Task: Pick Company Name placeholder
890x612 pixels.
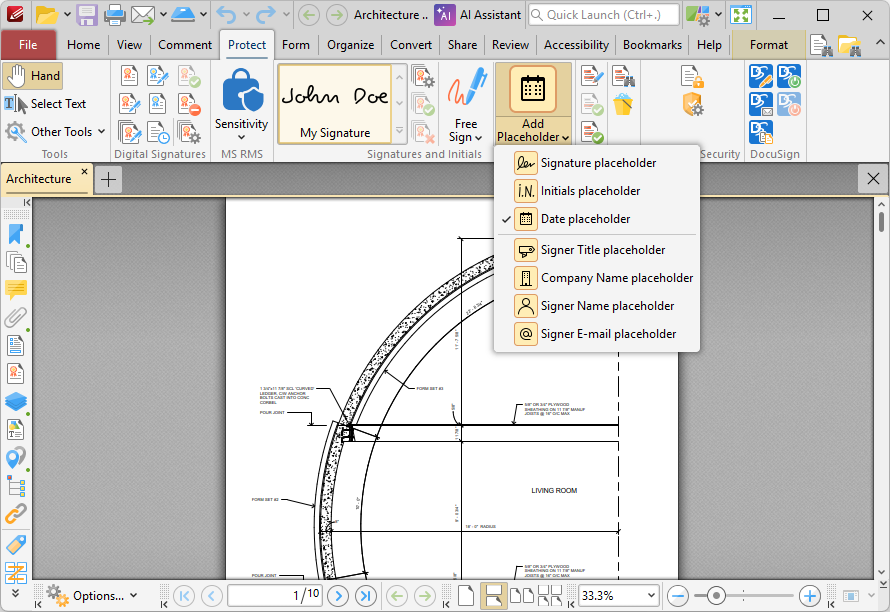Action: pyautogui.click(x=597, y=278)
